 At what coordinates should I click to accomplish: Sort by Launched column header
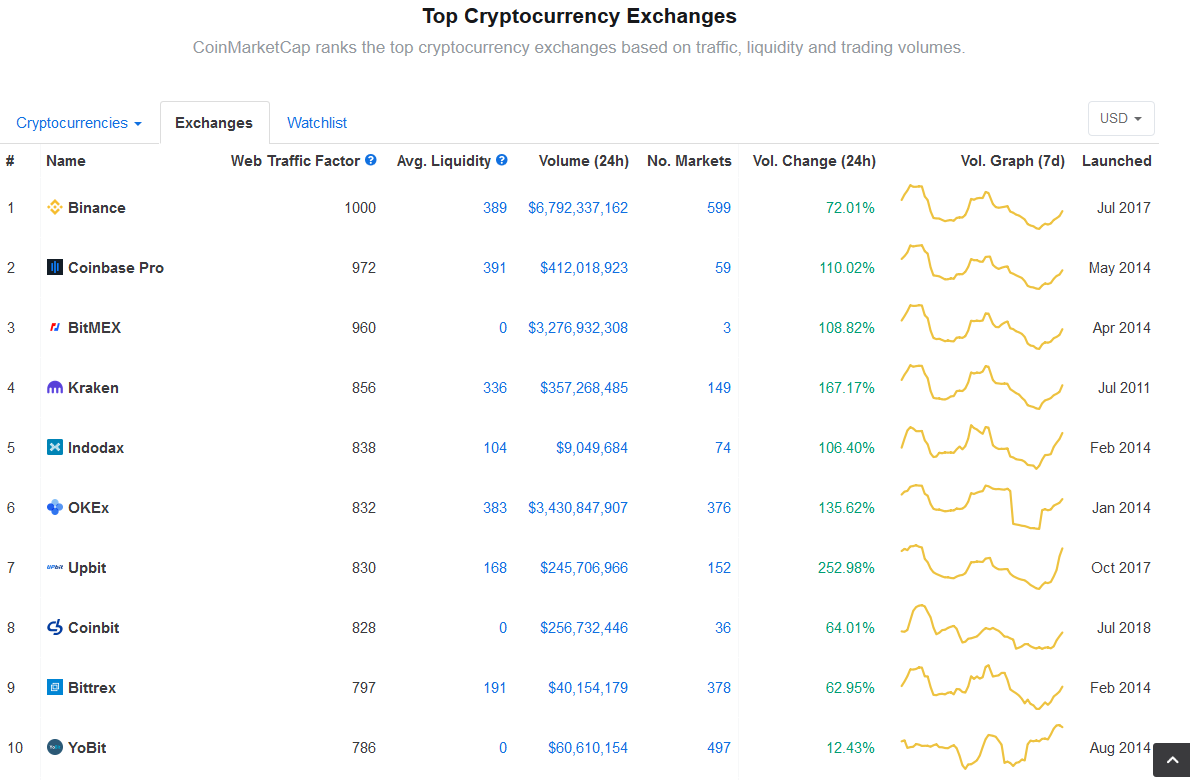1116,161
